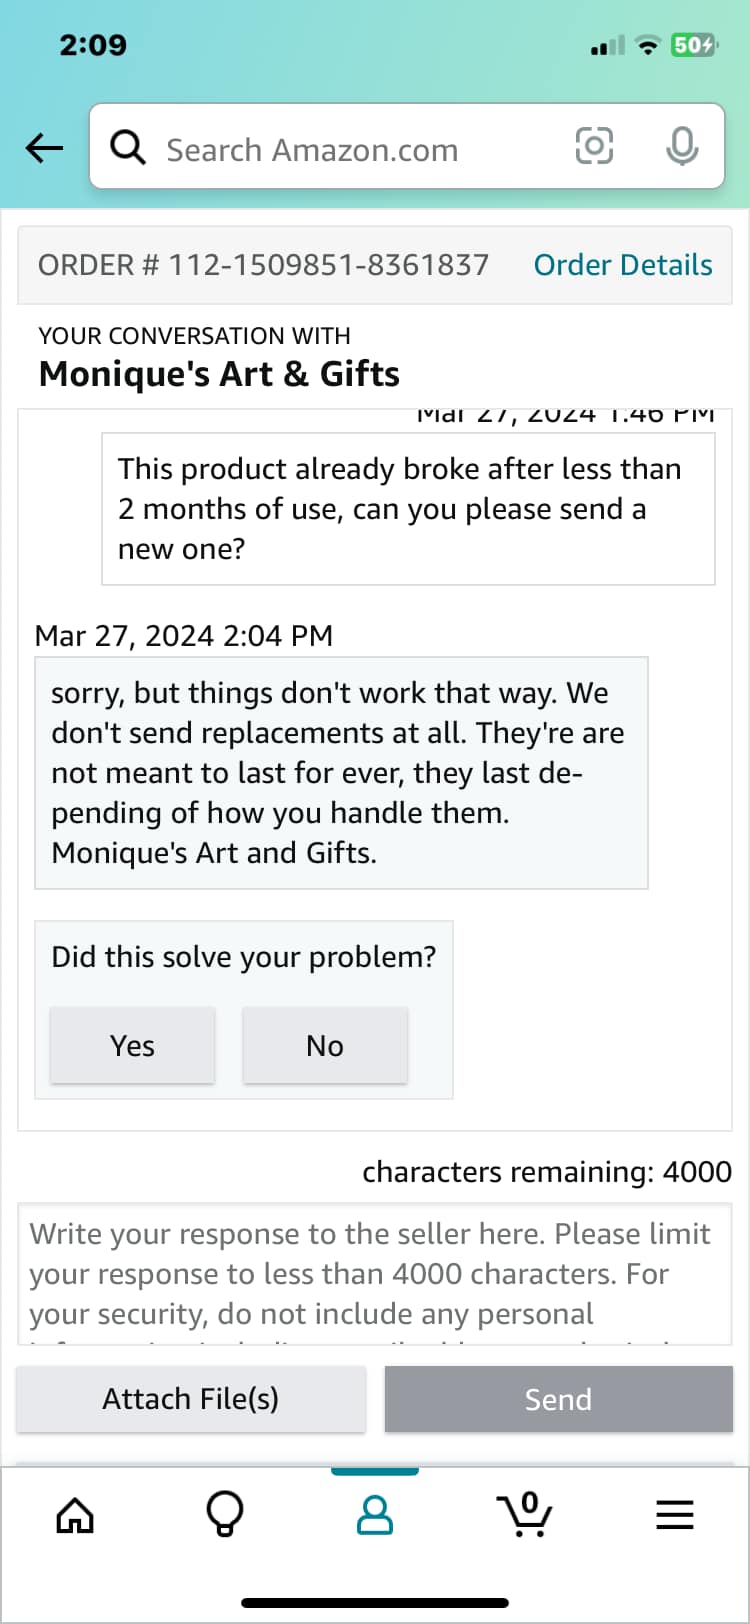750x1624 pixels.
Task: Tap the microphone voice search icon
Action: pos(682,147)
